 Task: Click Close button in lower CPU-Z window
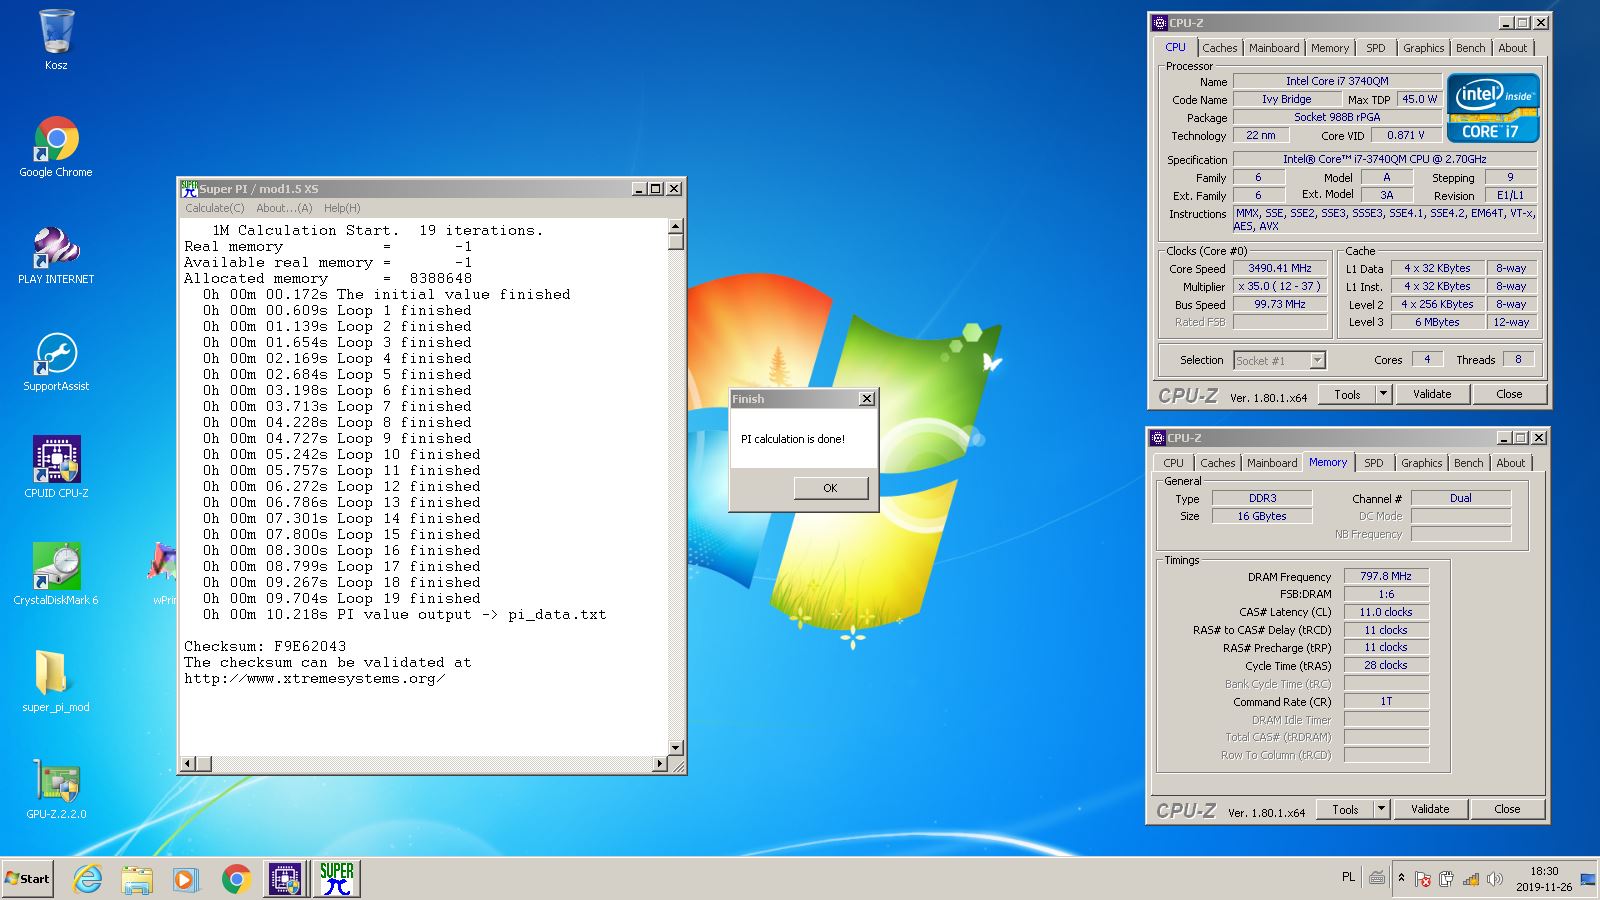pyautogui.click(x=1507, y=810)
